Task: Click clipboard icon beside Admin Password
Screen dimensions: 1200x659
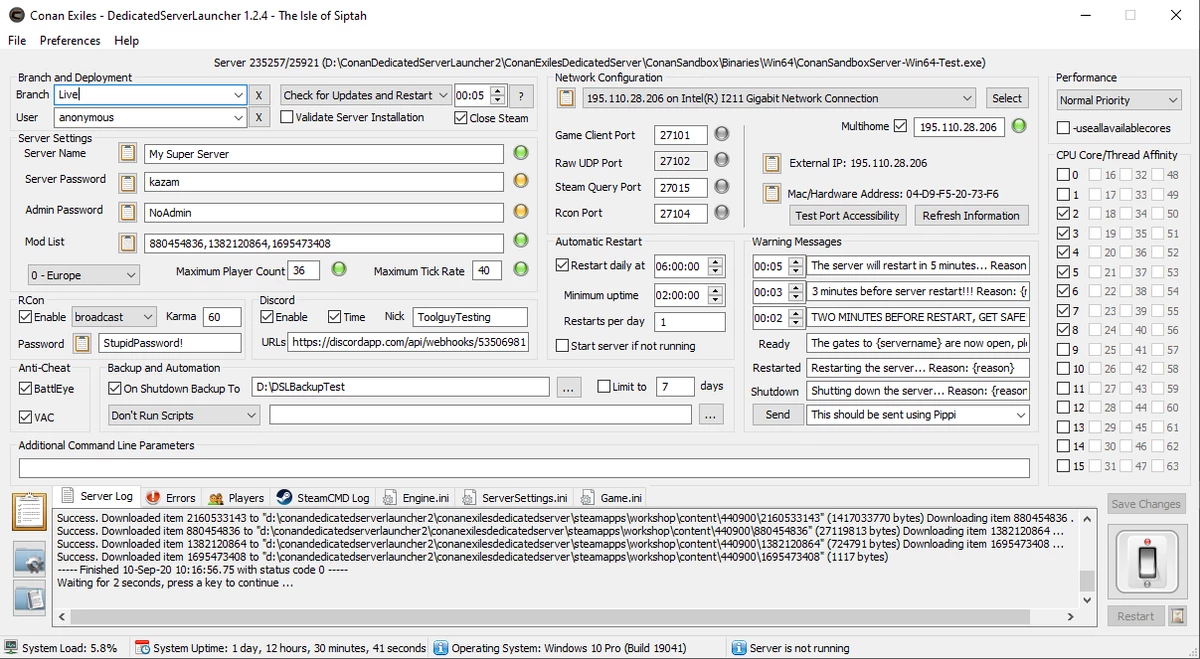Action: (127, 213)
